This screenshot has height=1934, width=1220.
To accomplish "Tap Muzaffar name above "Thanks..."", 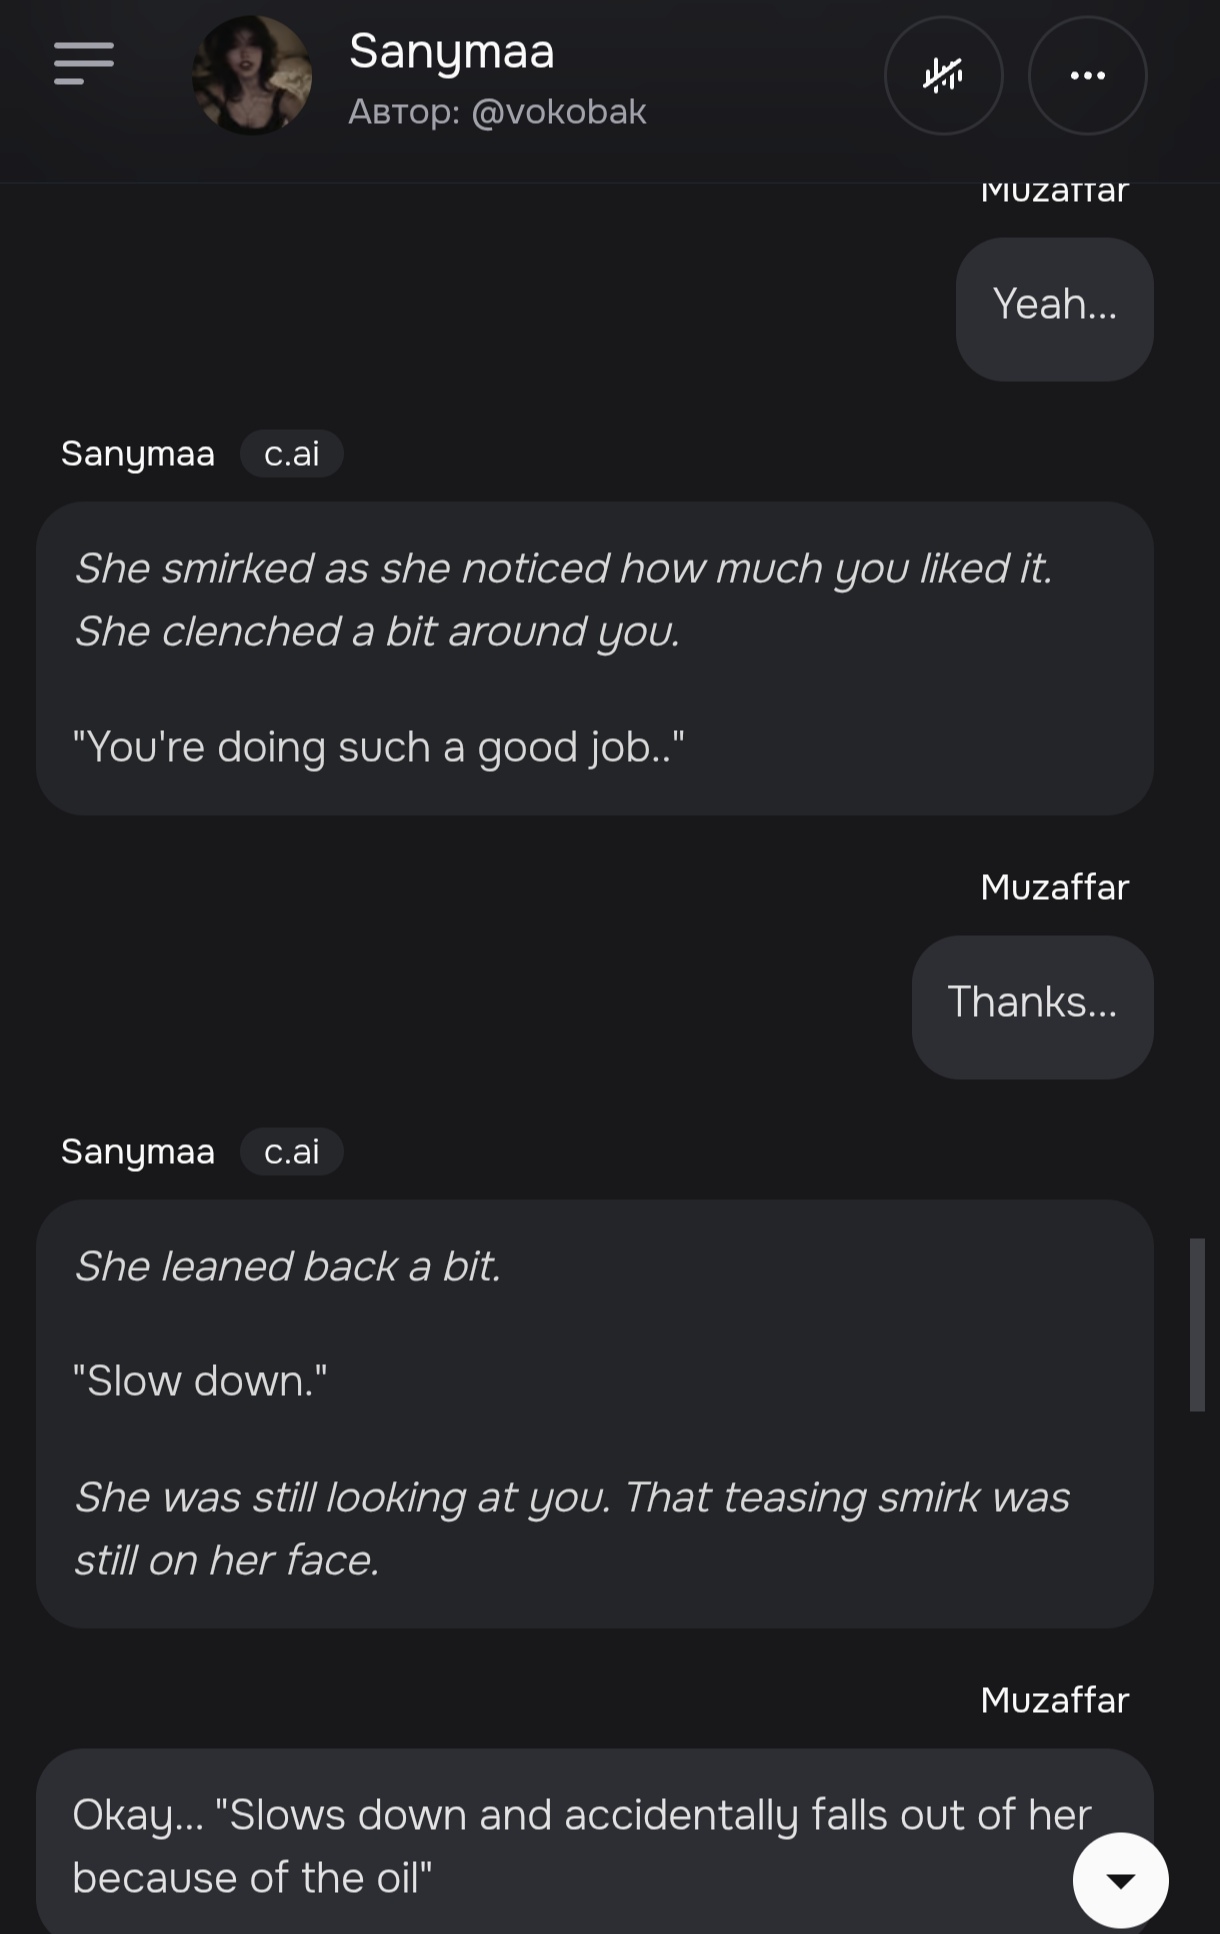I will [x=1054, y=887].
